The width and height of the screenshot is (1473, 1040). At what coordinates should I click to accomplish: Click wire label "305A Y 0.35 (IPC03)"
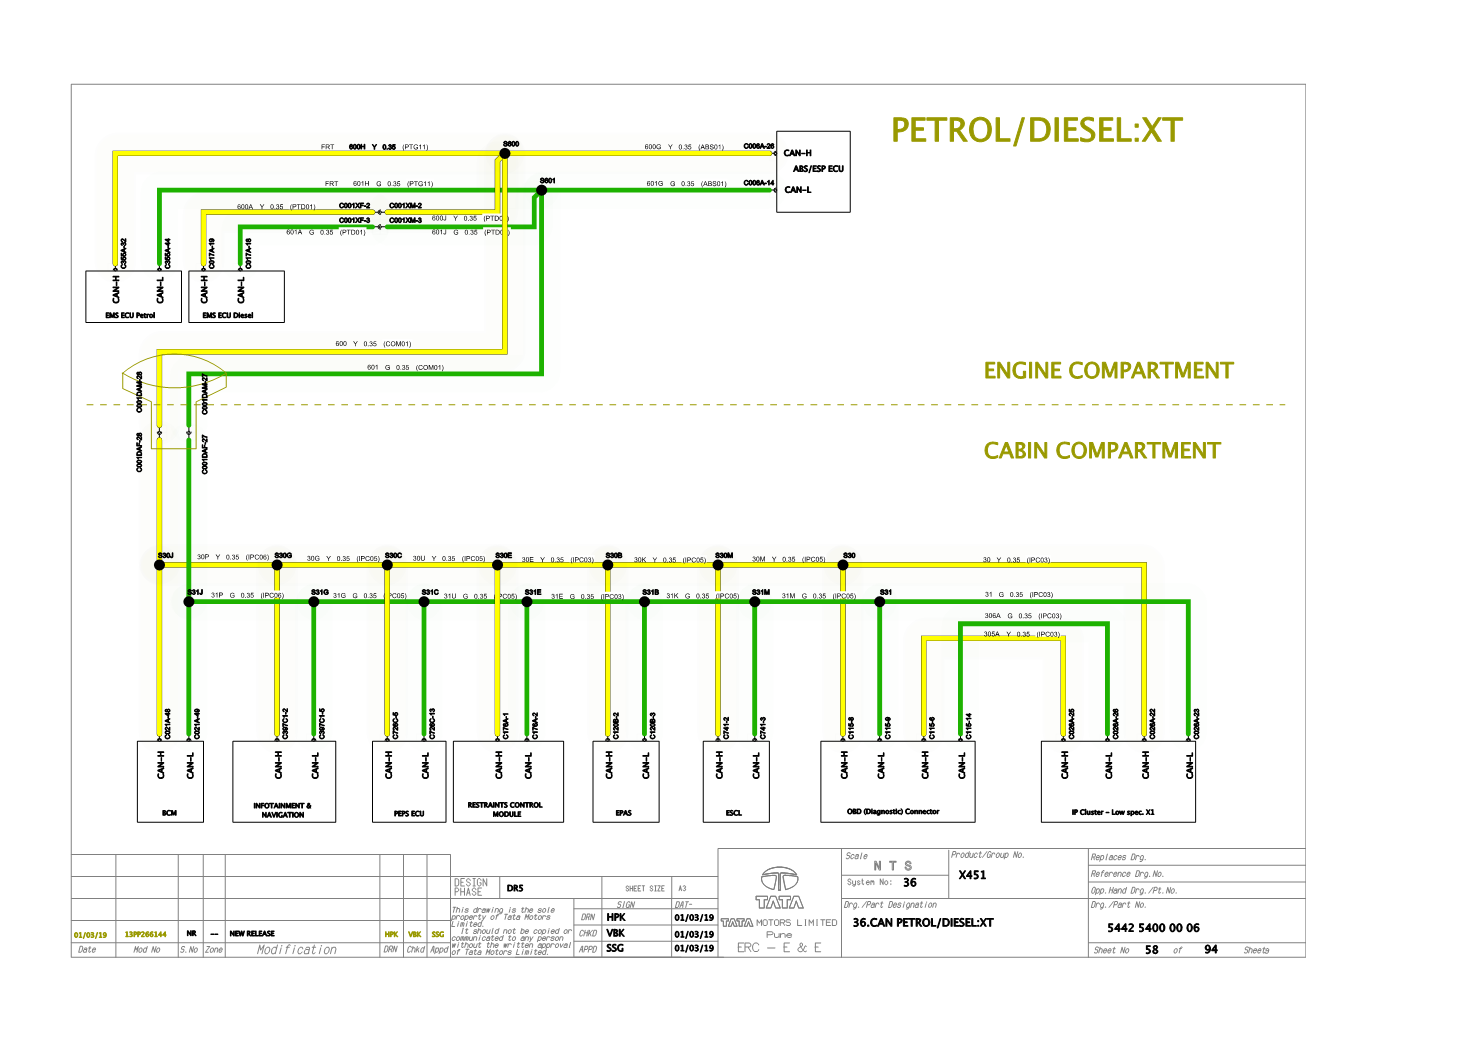click(1021, 634)
